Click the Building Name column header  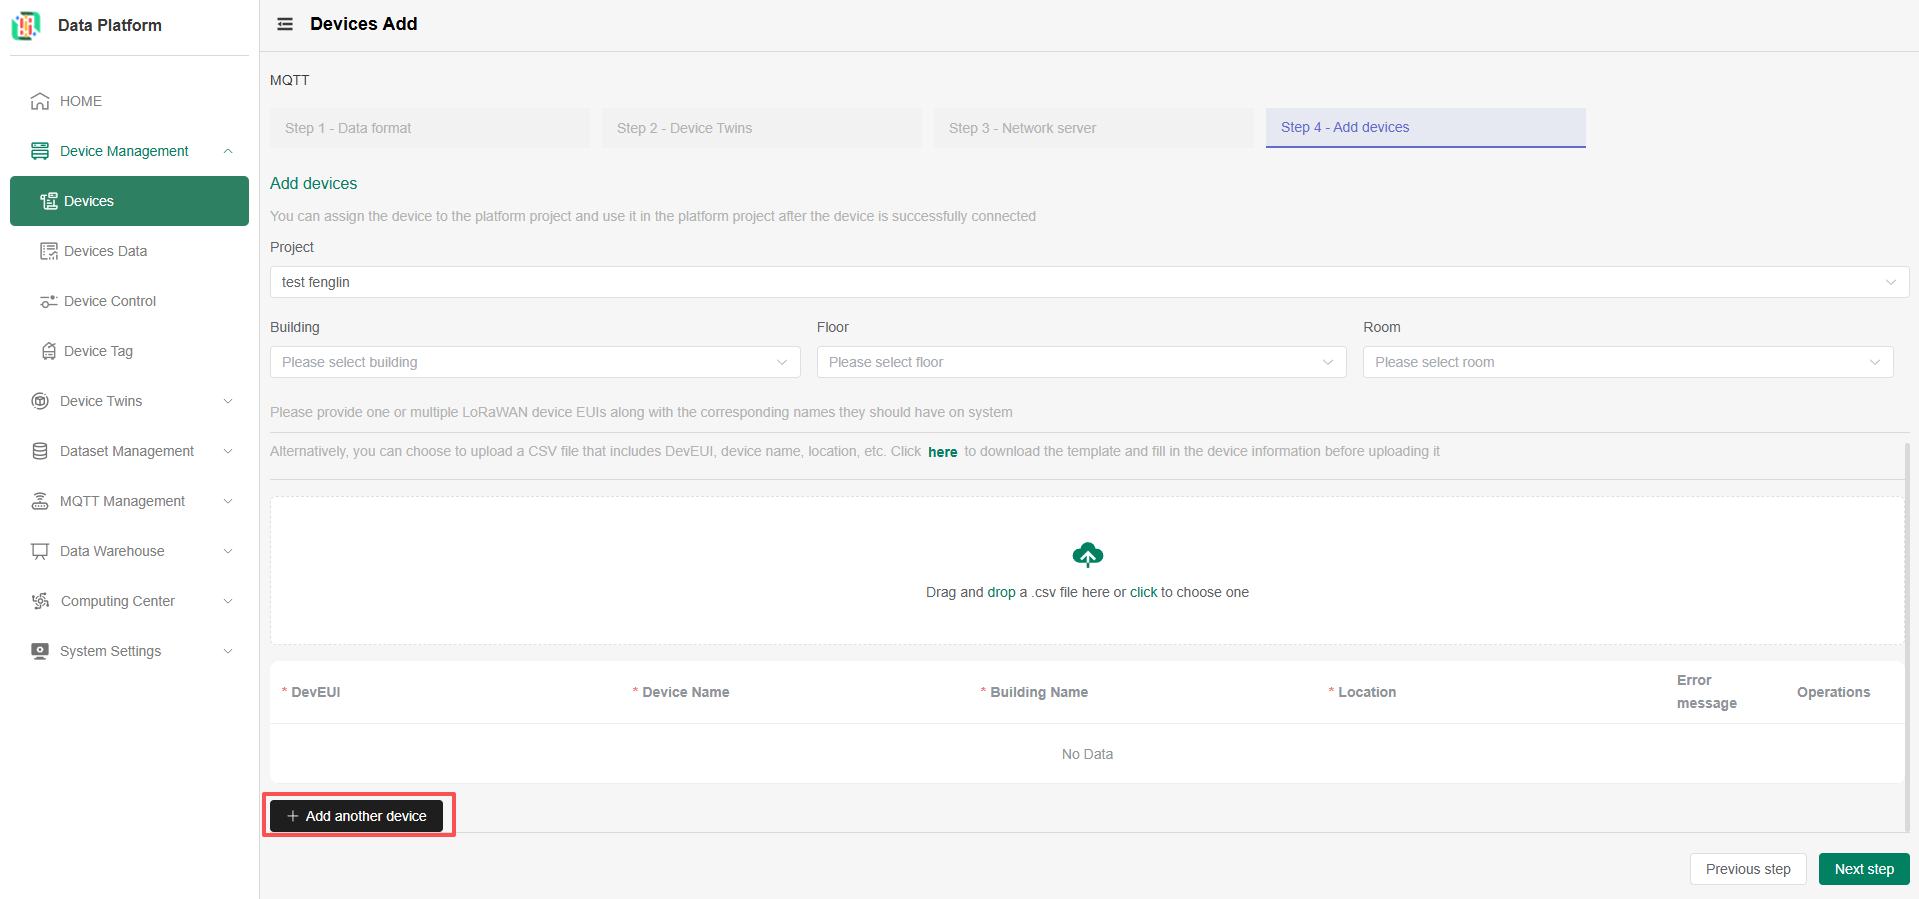pos(1039,692)
